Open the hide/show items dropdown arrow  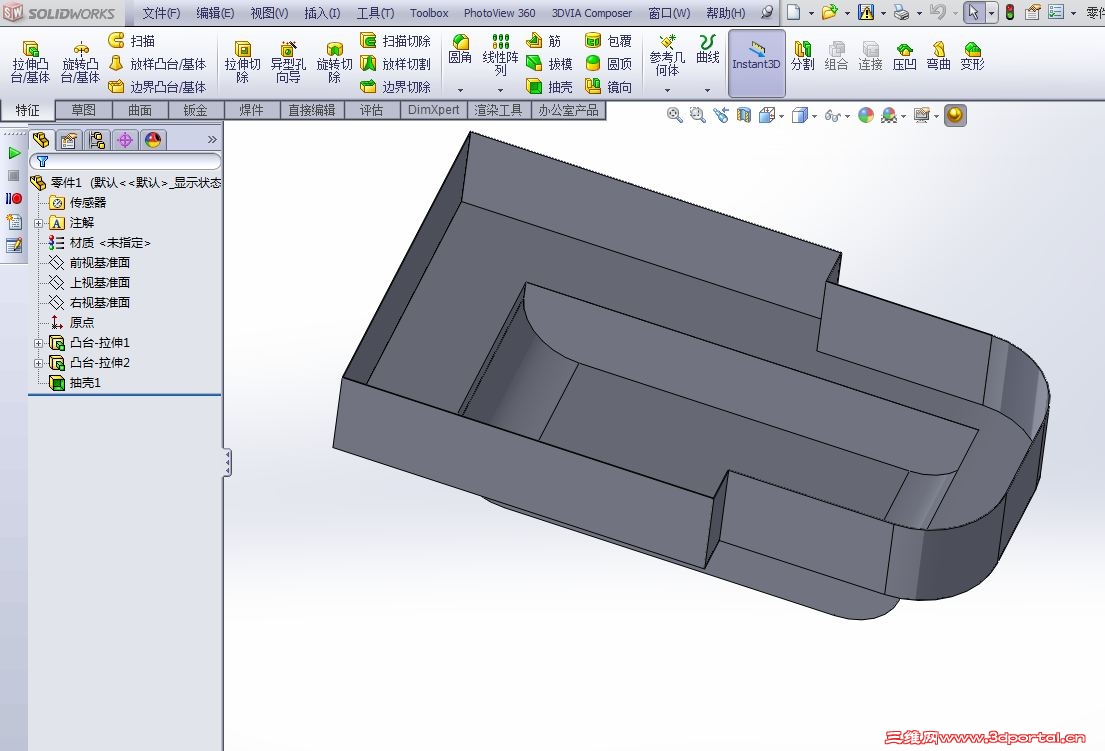click(x=847, y=116)
